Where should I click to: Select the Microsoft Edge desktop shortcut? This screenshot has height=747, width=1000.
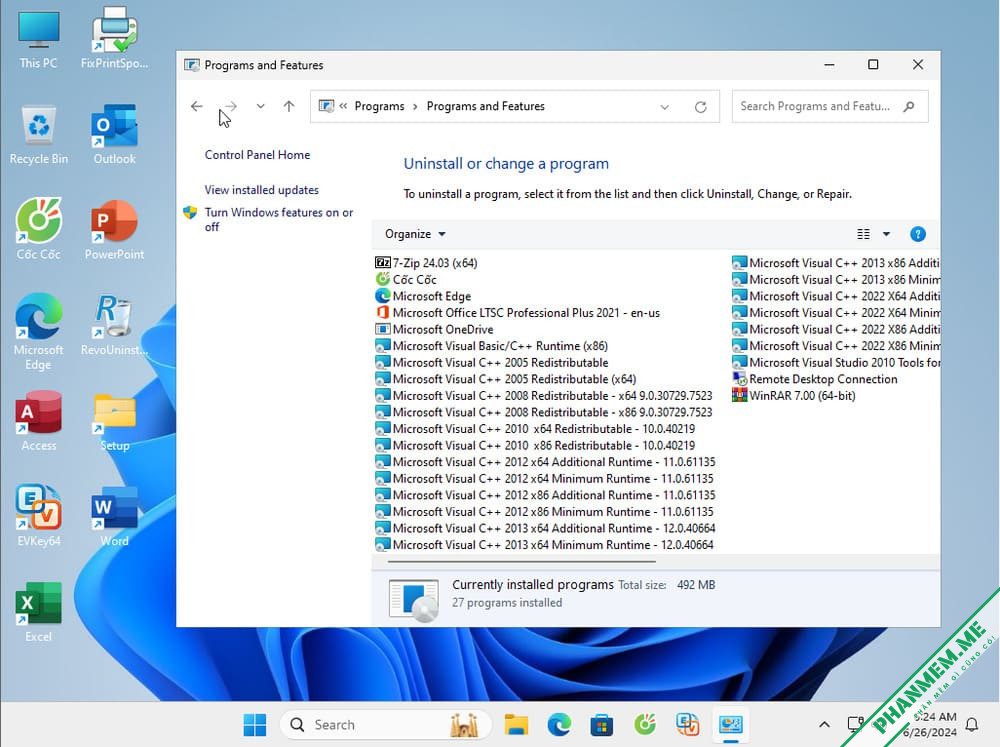(x=38, y=332)
